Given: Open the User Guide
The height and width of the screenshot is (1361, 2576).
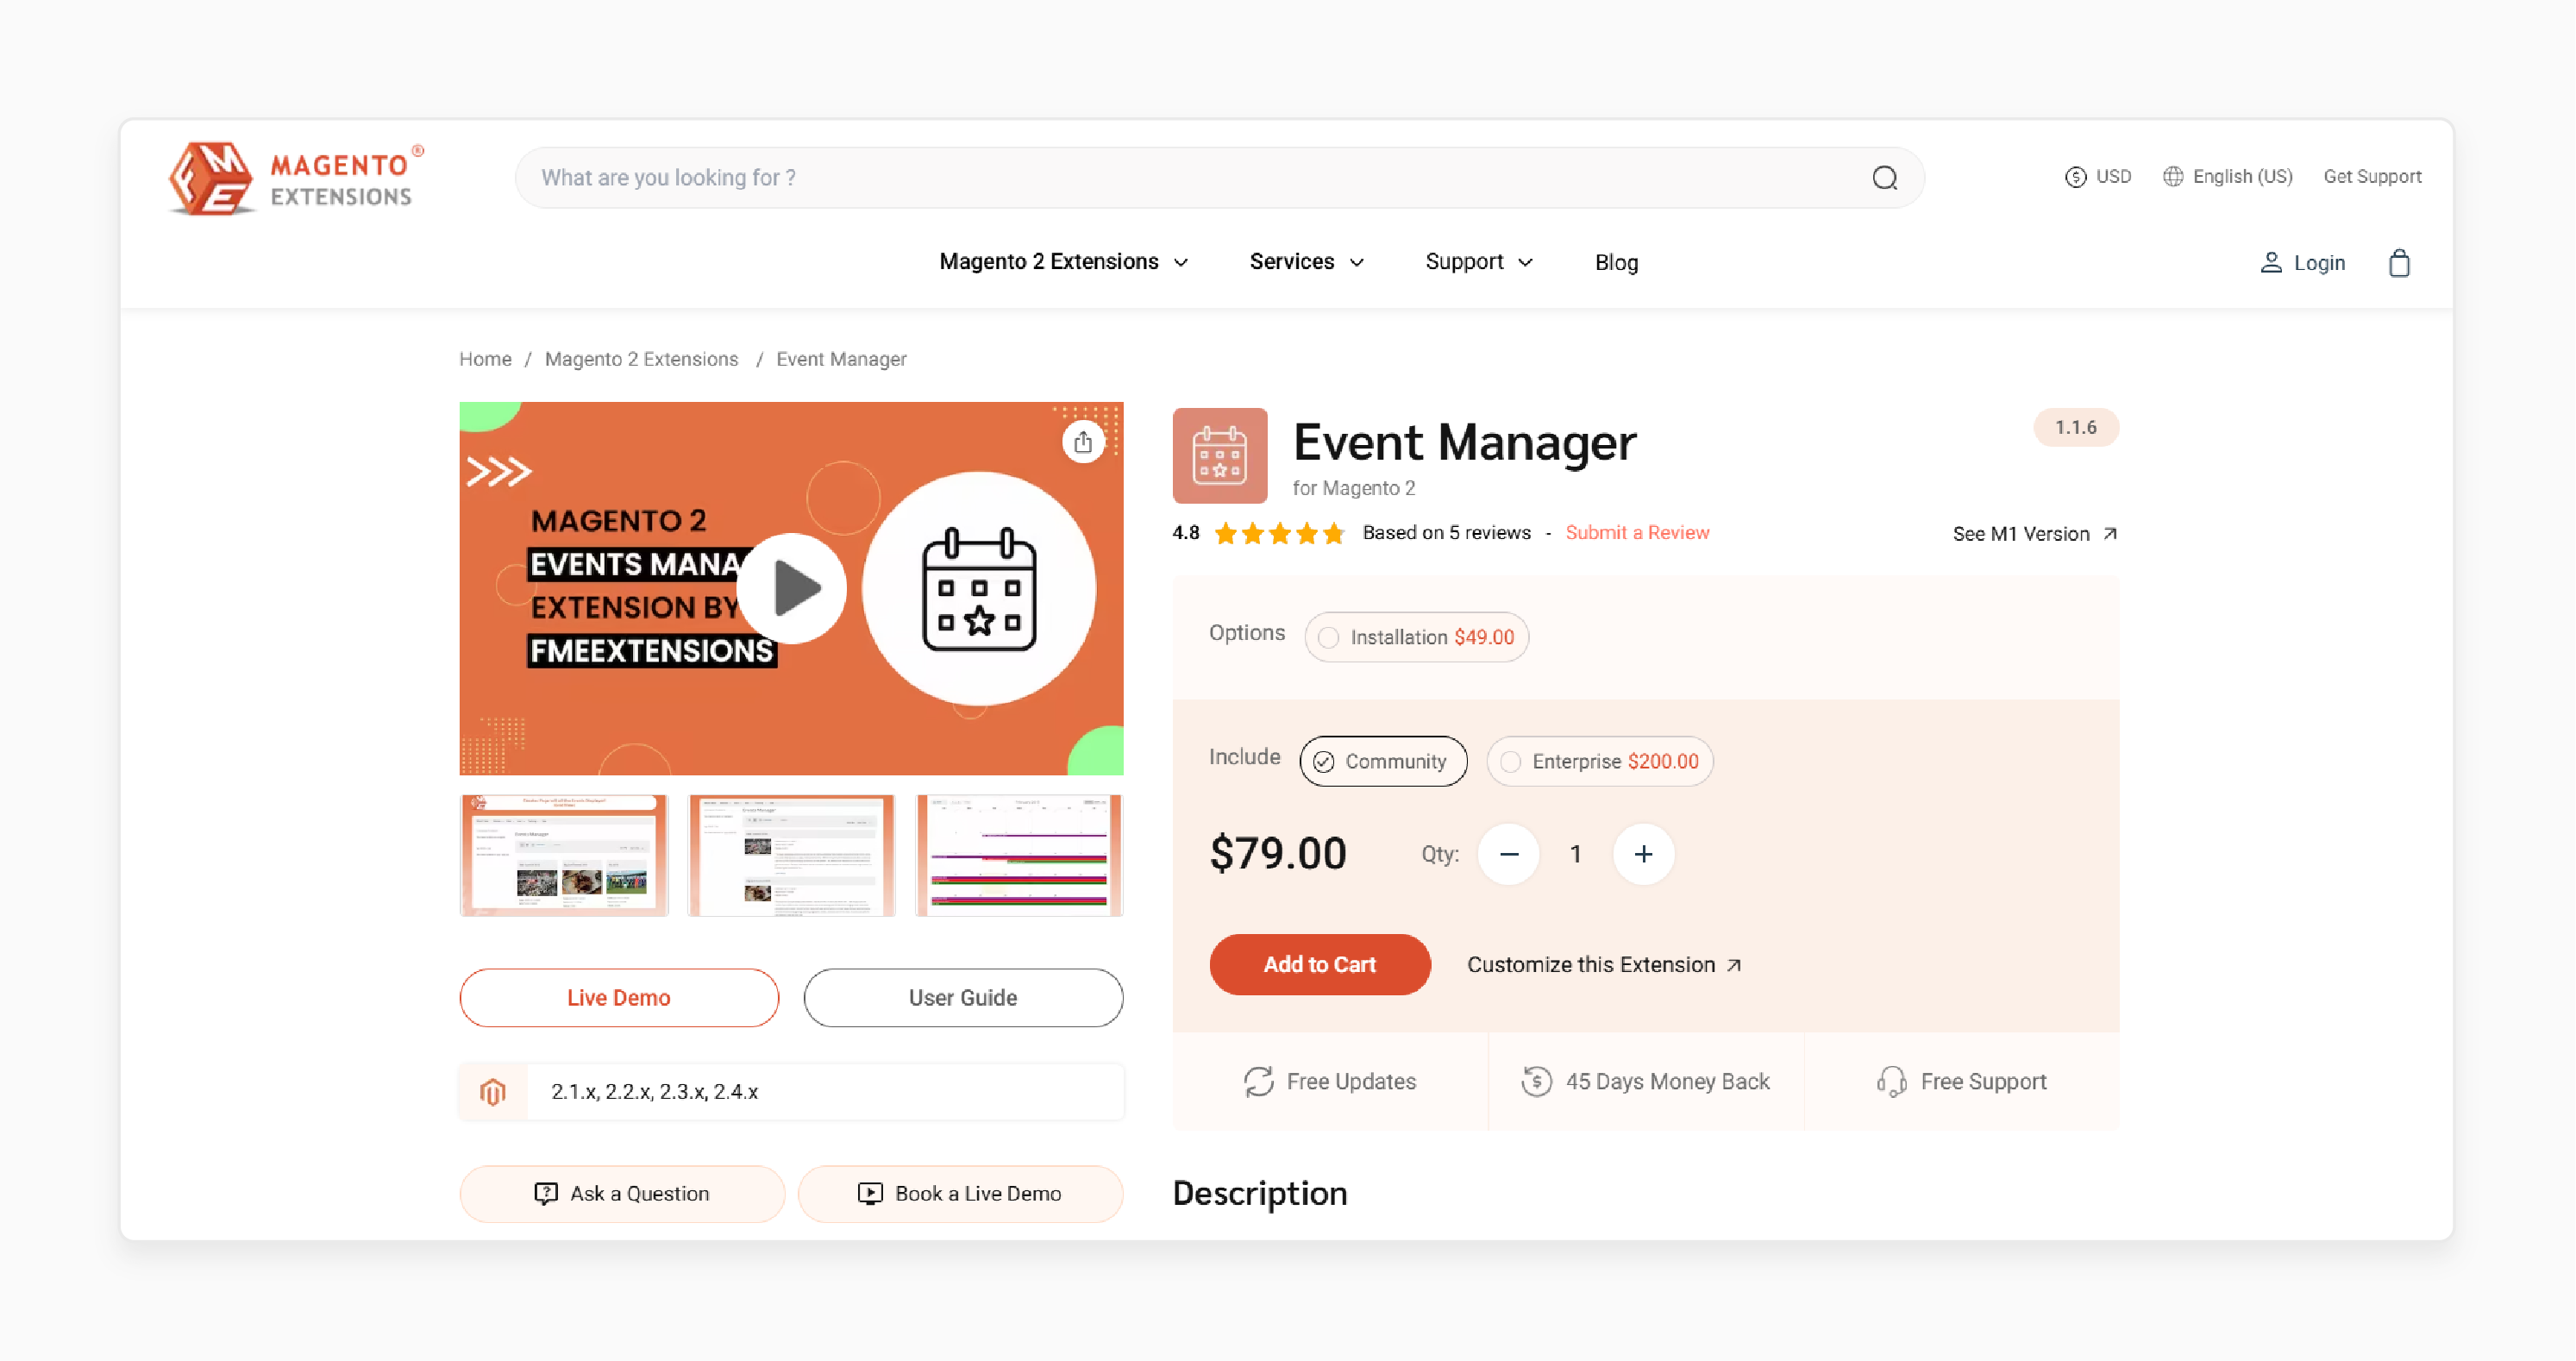Looking at the screenshot, I should (963, 998).
